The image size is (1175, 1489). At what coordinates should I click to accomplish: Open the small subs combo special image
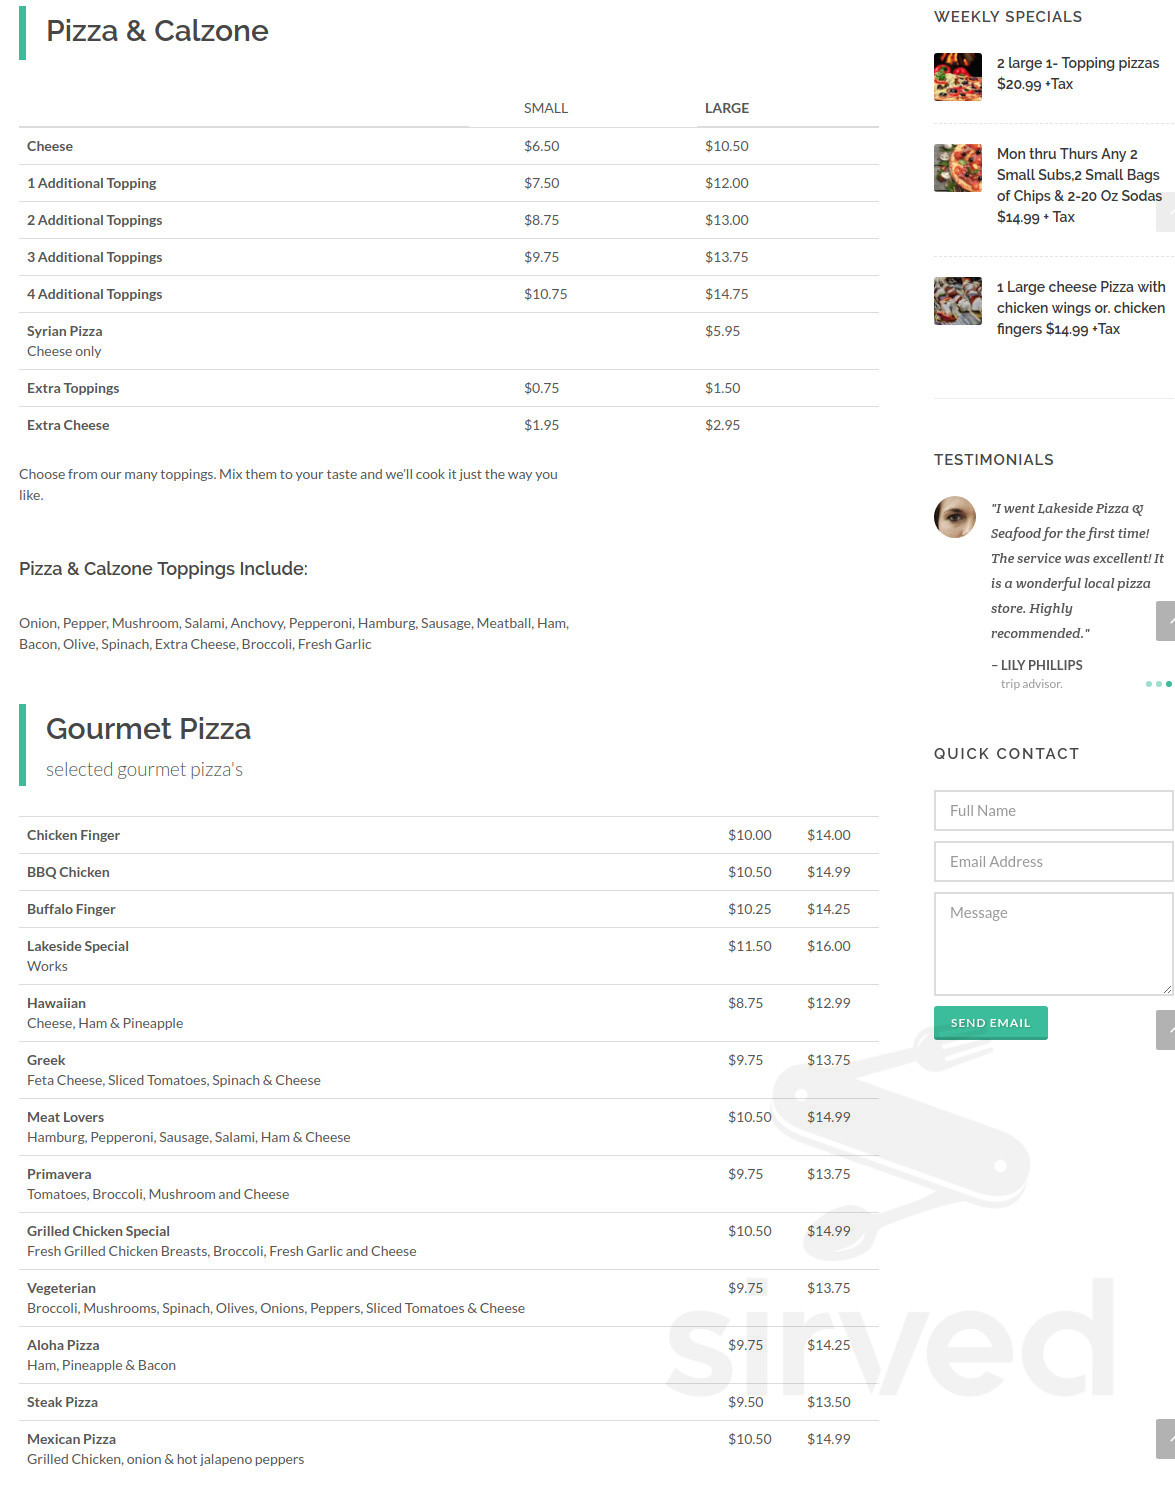coord(957,168)
